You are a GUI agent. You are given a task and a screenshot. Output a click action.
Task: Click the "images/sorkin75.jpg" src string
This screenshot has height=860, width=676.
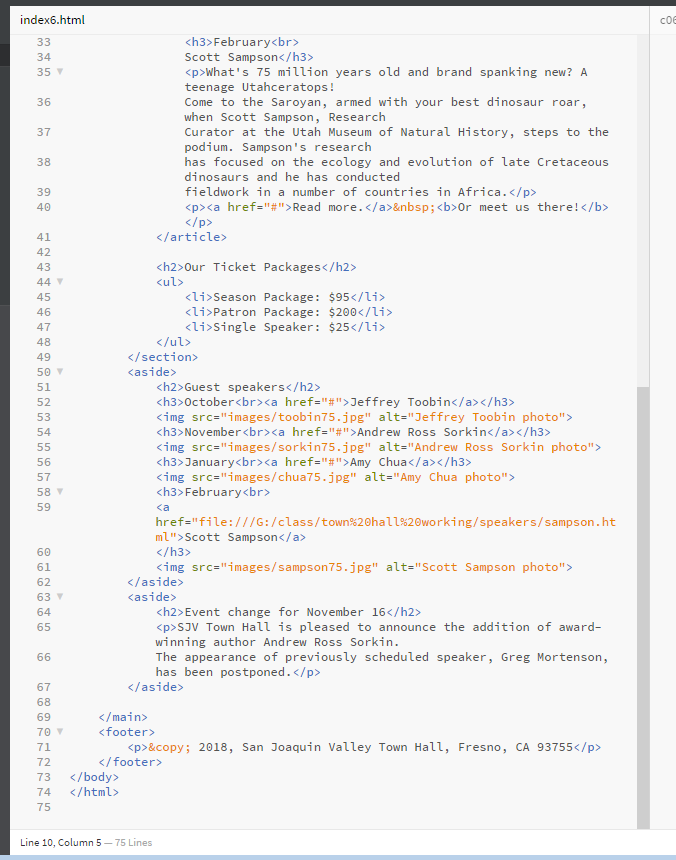(296, 447)
